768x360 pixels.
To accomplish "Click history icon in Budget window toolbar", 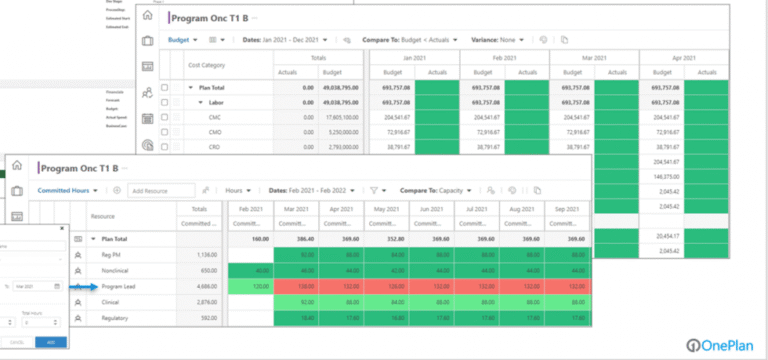I will pyautogui.click(x=543, y=40).
